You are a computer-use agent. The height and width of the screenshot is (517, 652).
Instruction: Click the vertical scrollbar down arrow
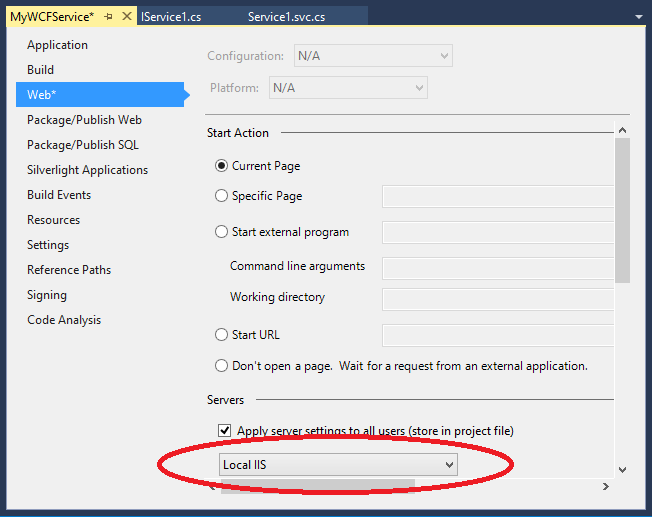click(x=622, y=470)
